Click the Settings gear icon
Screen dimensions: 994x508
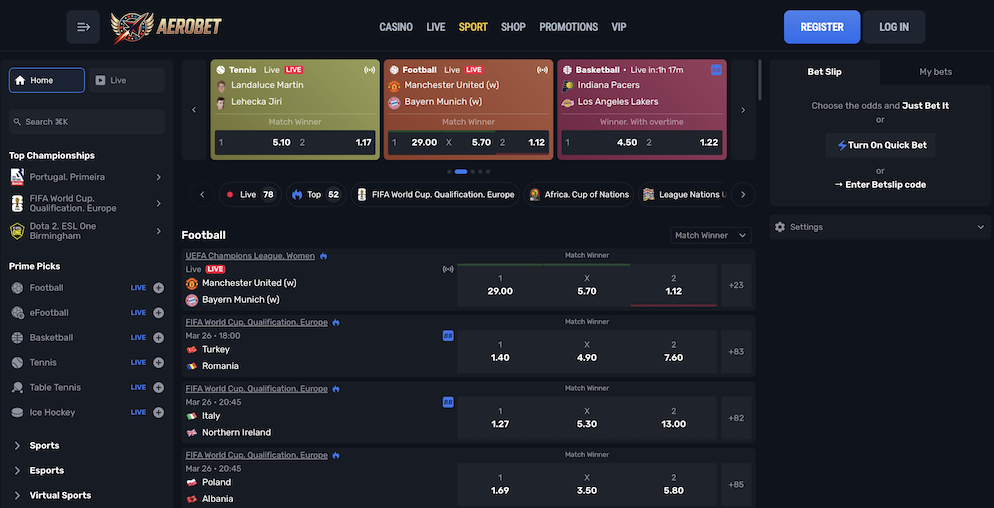(780, 227)
